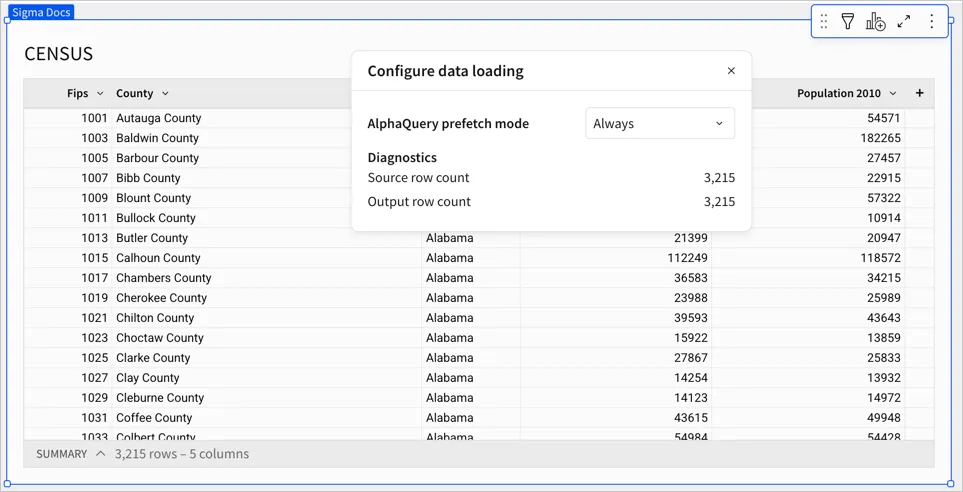Screen dimensions: 963x492
Task: Add a column with the plus icon
Action: pos(919,93)
